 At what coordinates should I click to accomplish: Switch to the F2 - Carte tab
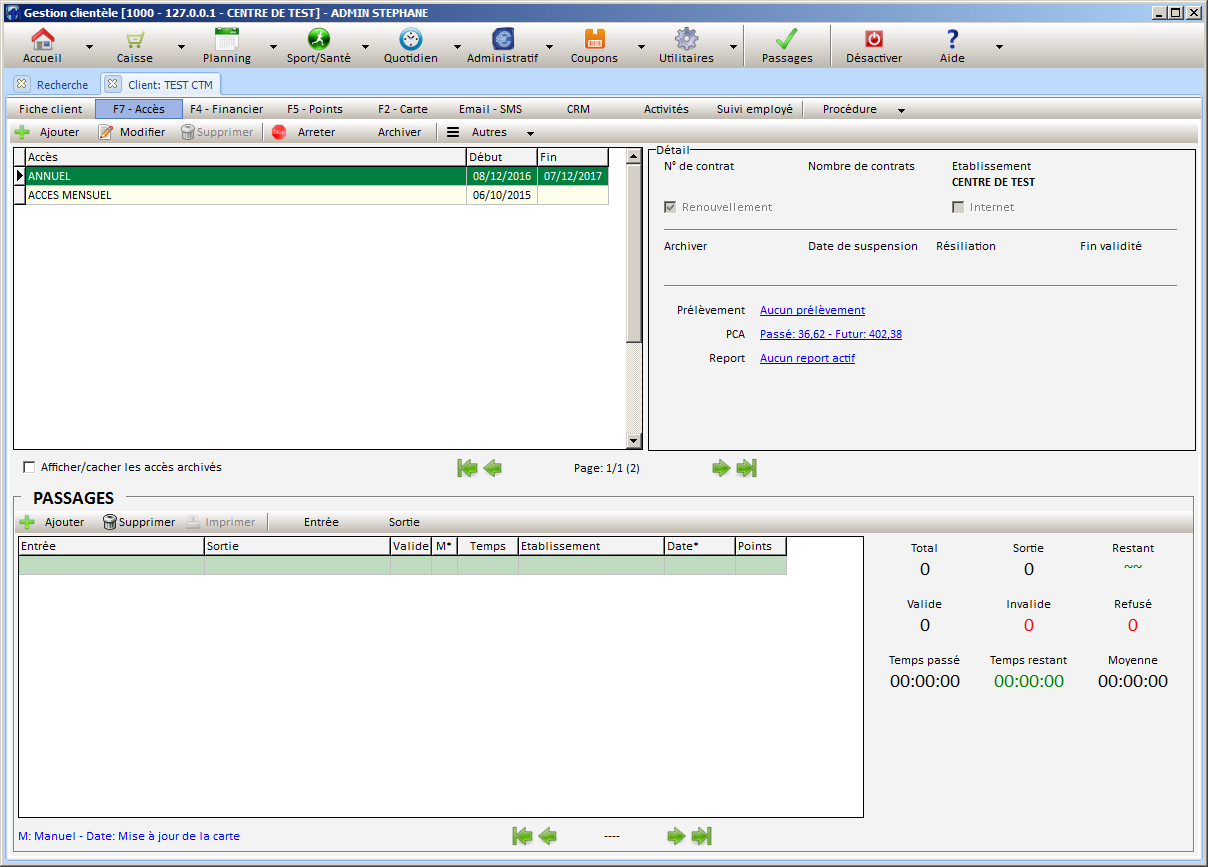tap(403, 109)
